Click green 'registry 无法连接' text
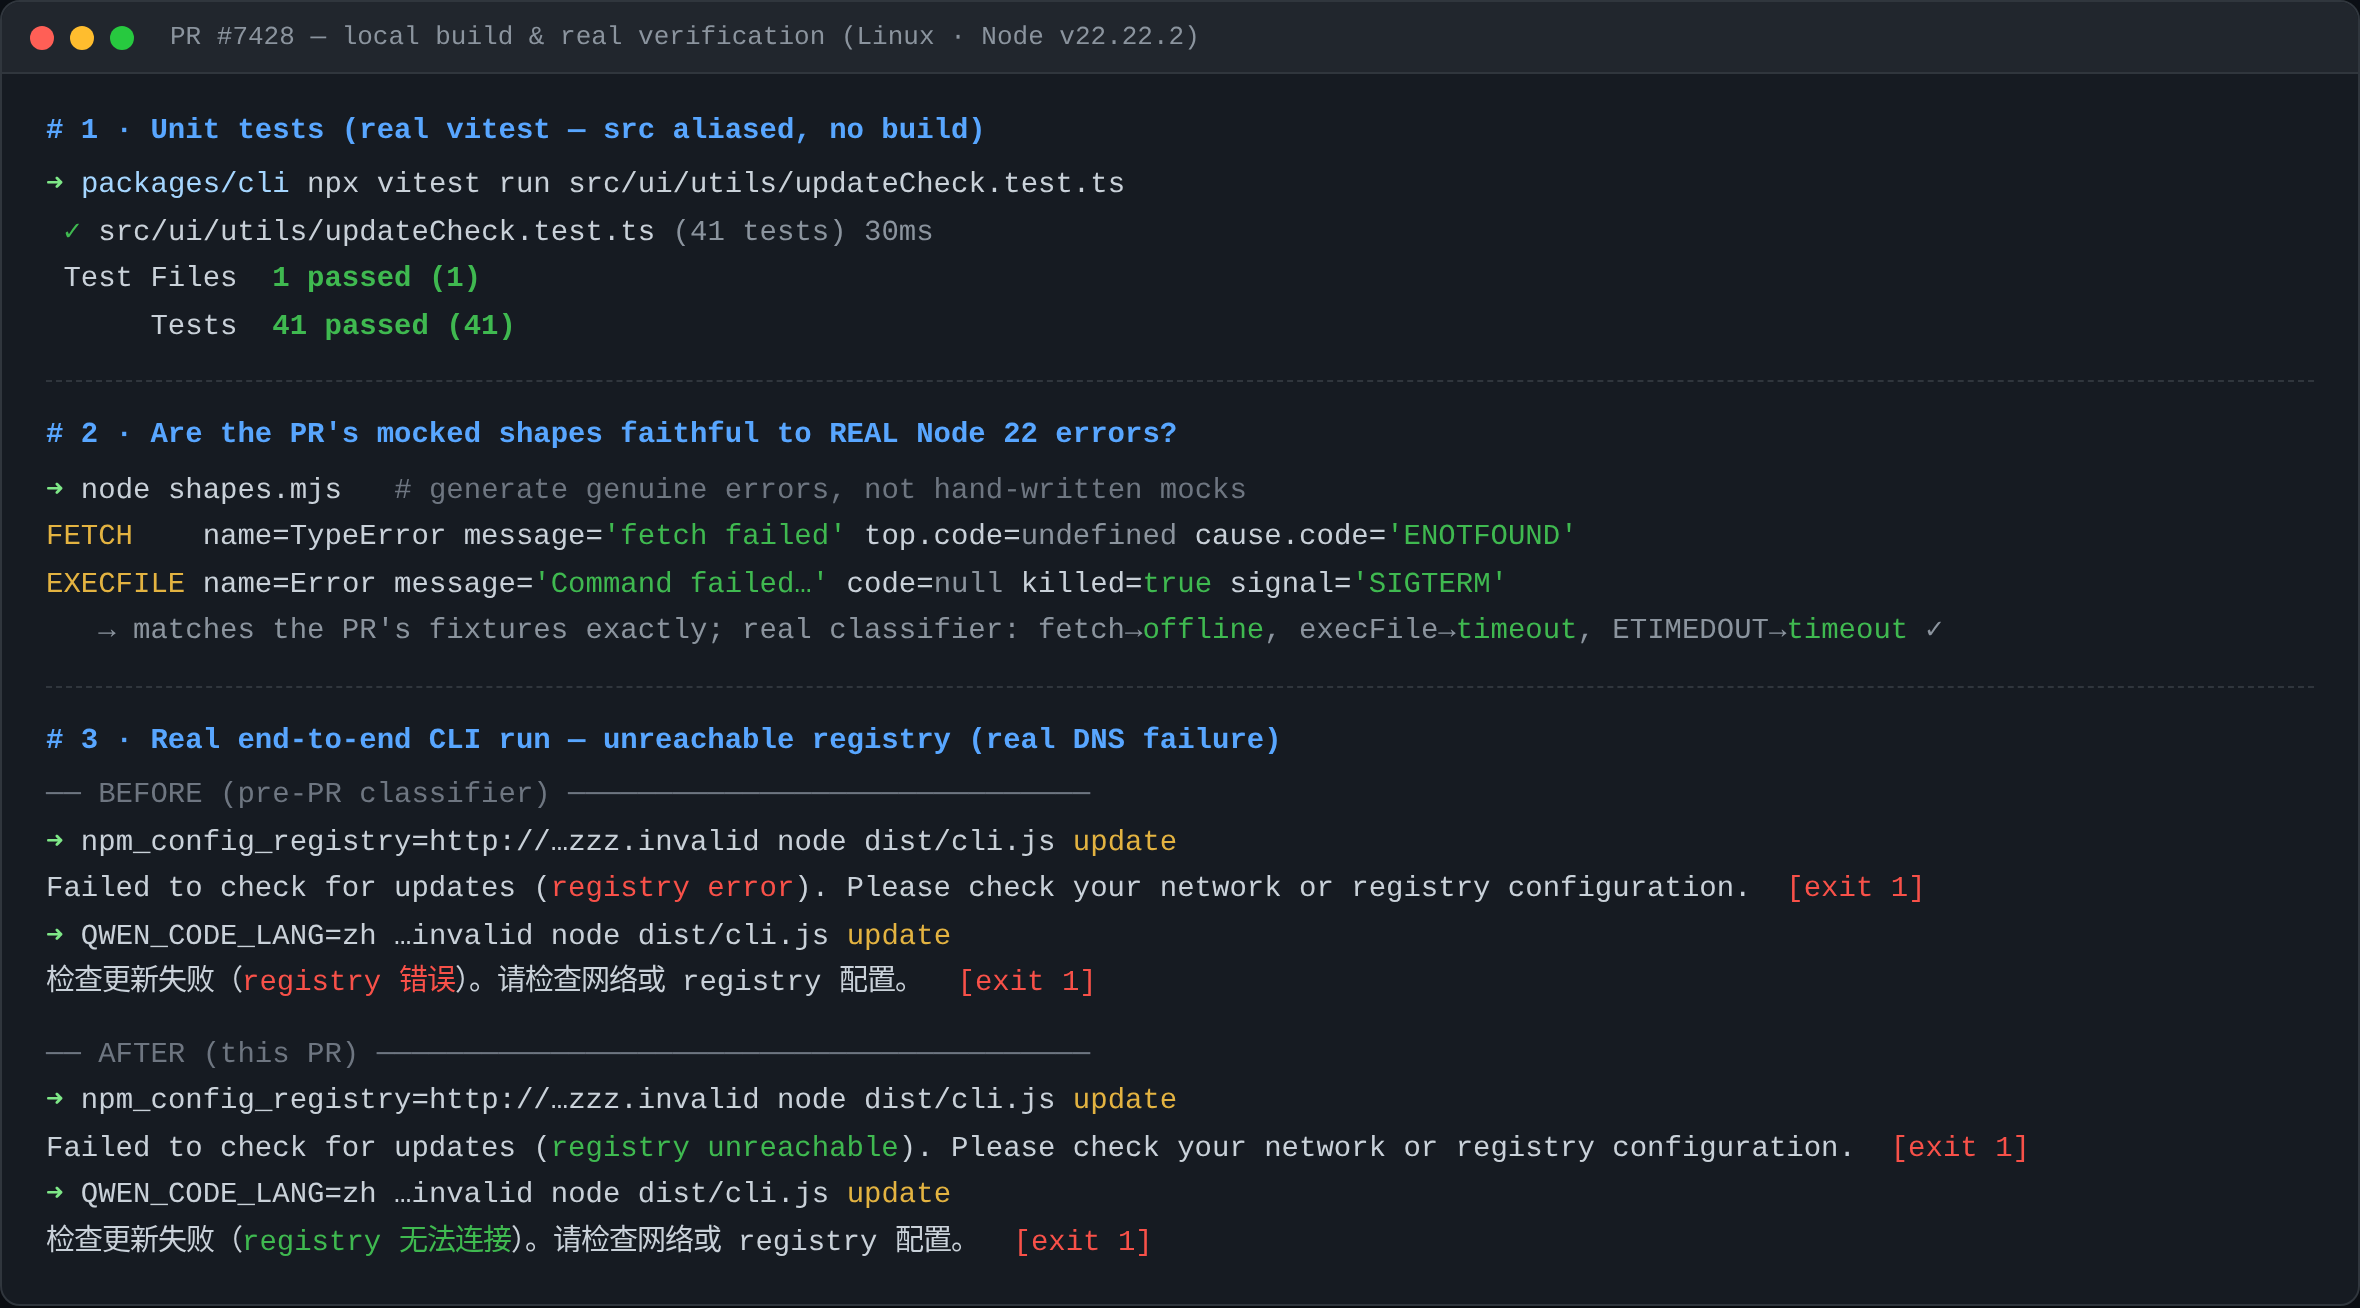Screen dimensions: 2360x1308 point(377,1242)
